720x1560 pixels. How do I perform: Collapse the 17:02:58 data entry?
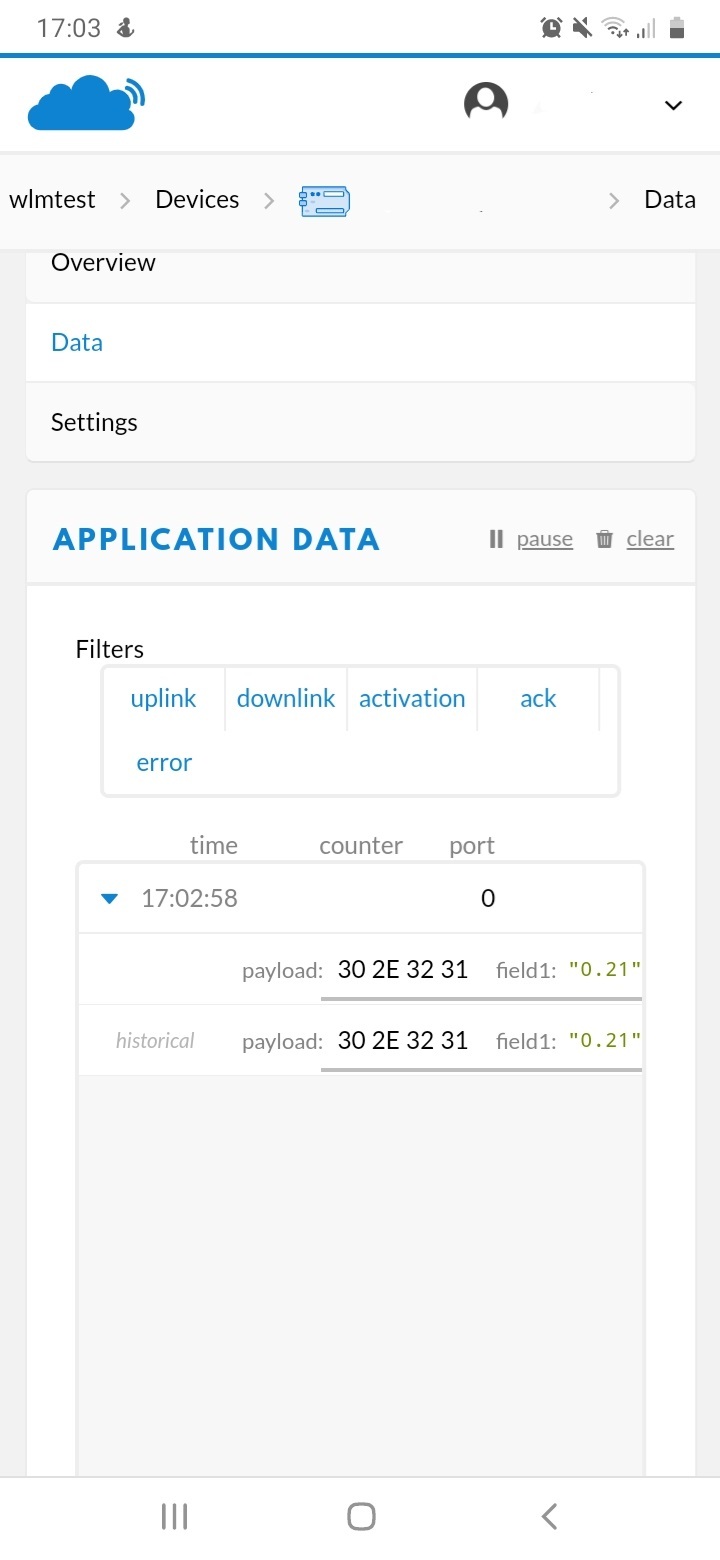tap(108, 898)
